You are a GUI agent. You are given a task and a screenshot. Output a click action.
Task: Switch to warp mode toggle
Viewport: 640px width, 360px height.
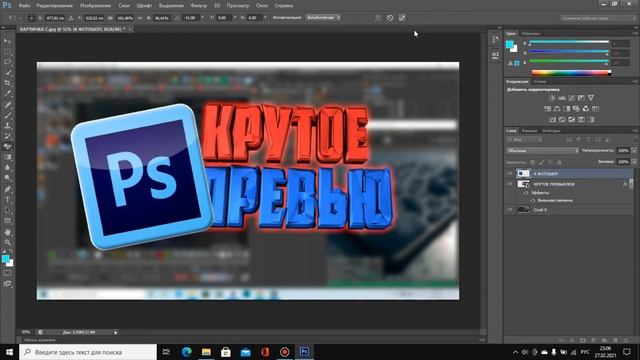pyautogui.click(x=378, y=18)
